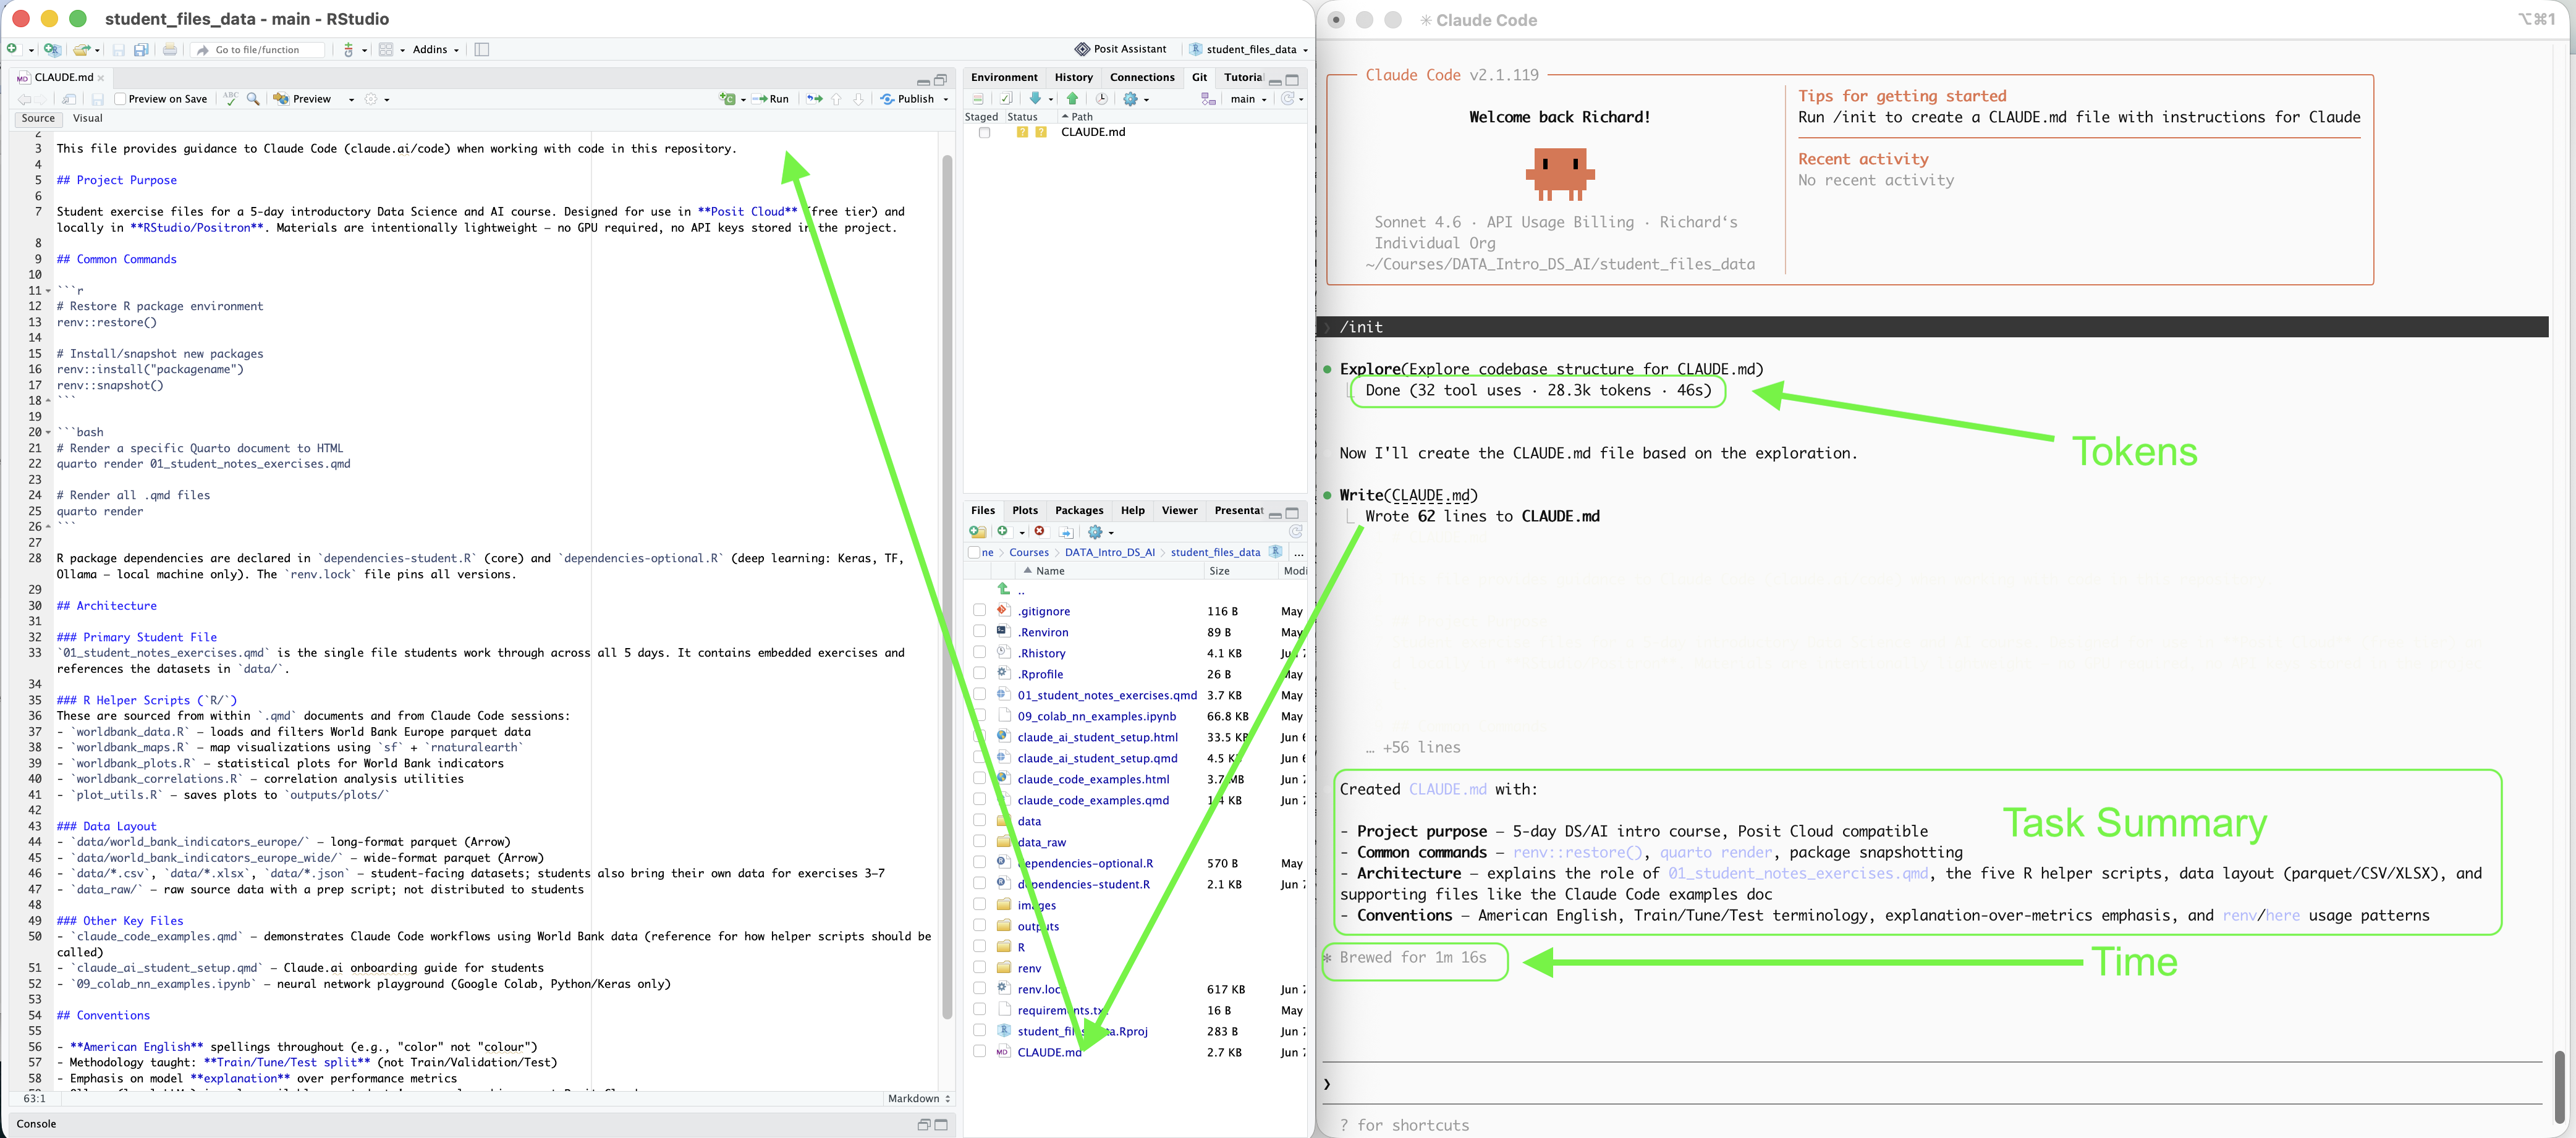Switch the editor to Visual mode
2576x1138 pixels.
[x=88, y=118]
